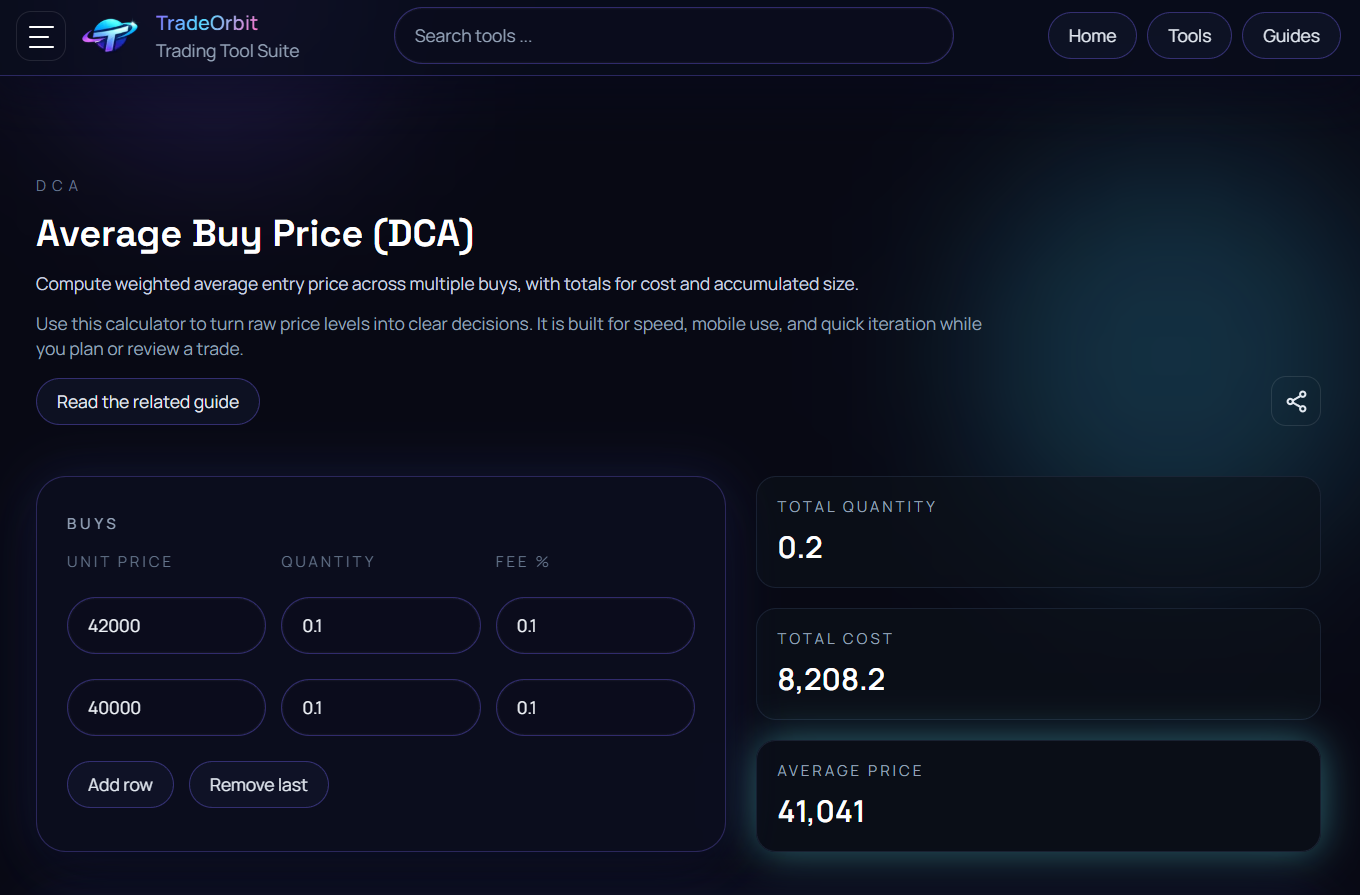Add a new buy row

click(x=120, y=784)
